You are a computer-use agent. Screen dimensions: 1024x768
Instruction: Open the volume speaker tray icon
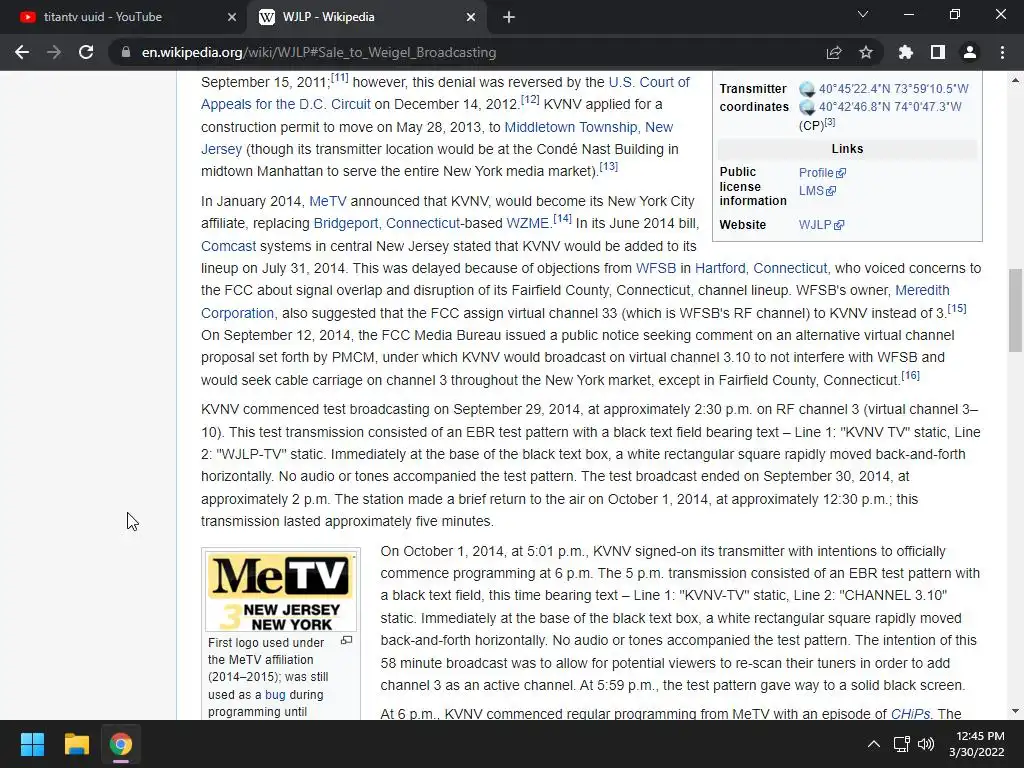tap(926, 744)
